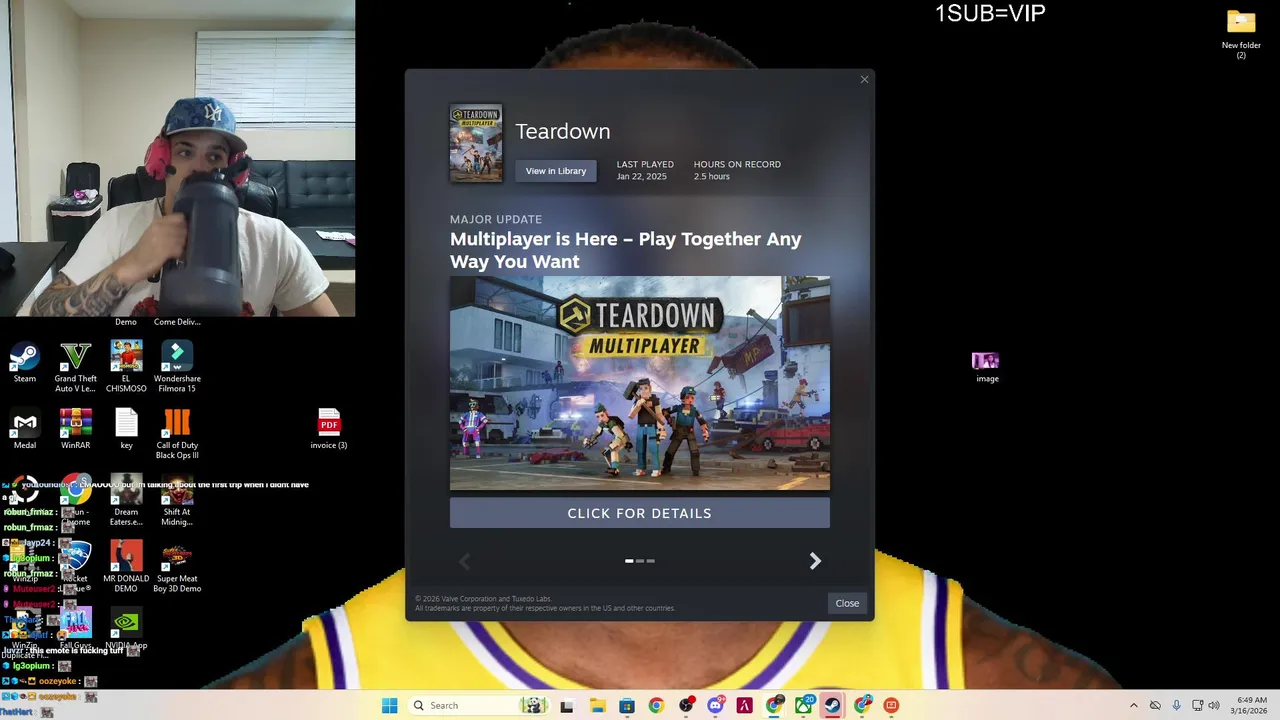This screenshot has height=720, width=1280.
Task: Click the taskbar Search box
Action: 478,705
